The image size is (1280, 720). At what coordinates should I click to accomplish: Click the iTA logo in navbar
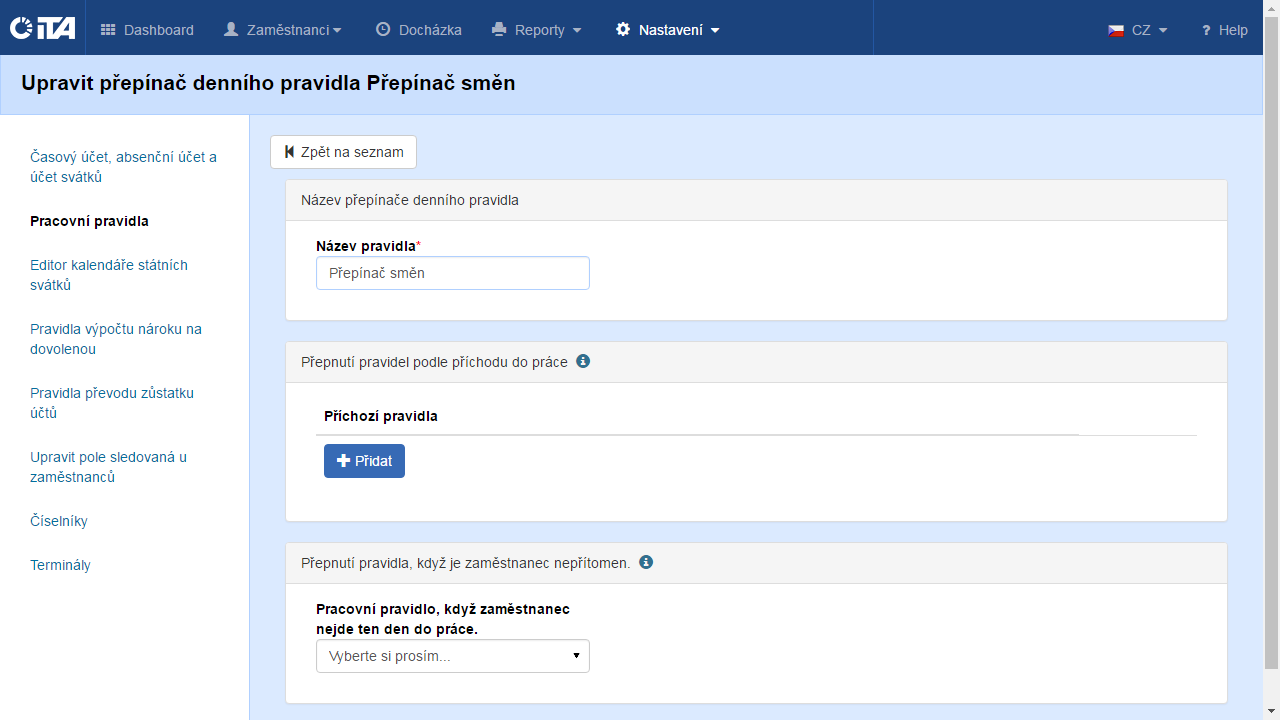click(x=42, y=29)
